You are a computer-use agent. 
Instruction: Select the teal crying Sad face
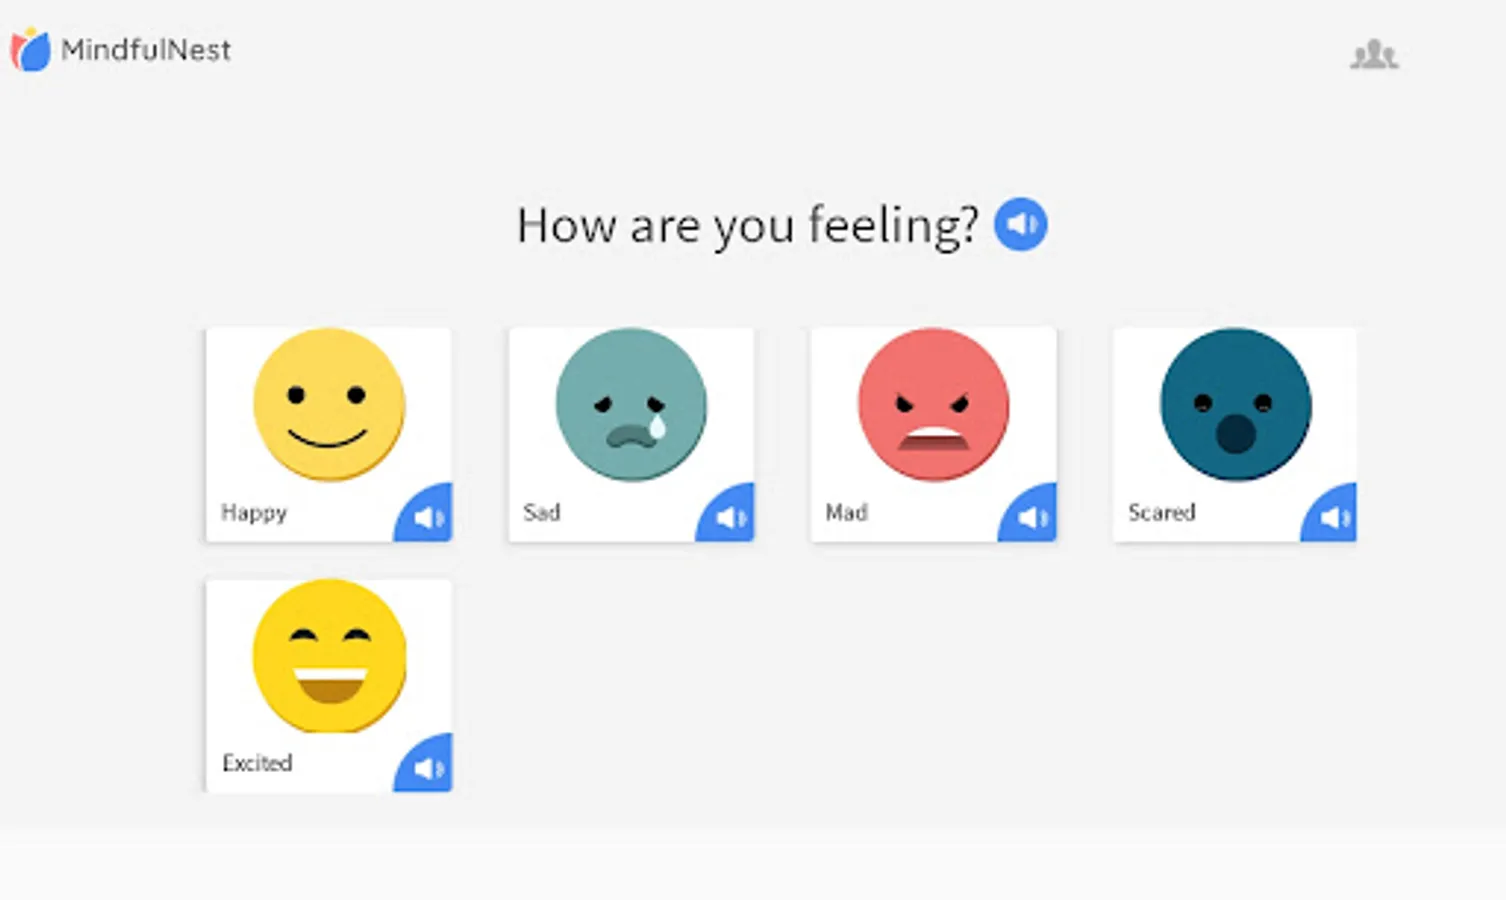click(x=631, y=405)
